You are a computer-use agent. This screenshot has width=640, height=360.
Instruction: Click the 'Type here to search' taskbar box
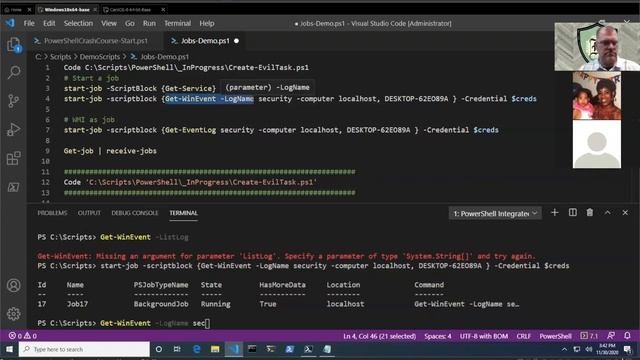pos(84,349)
